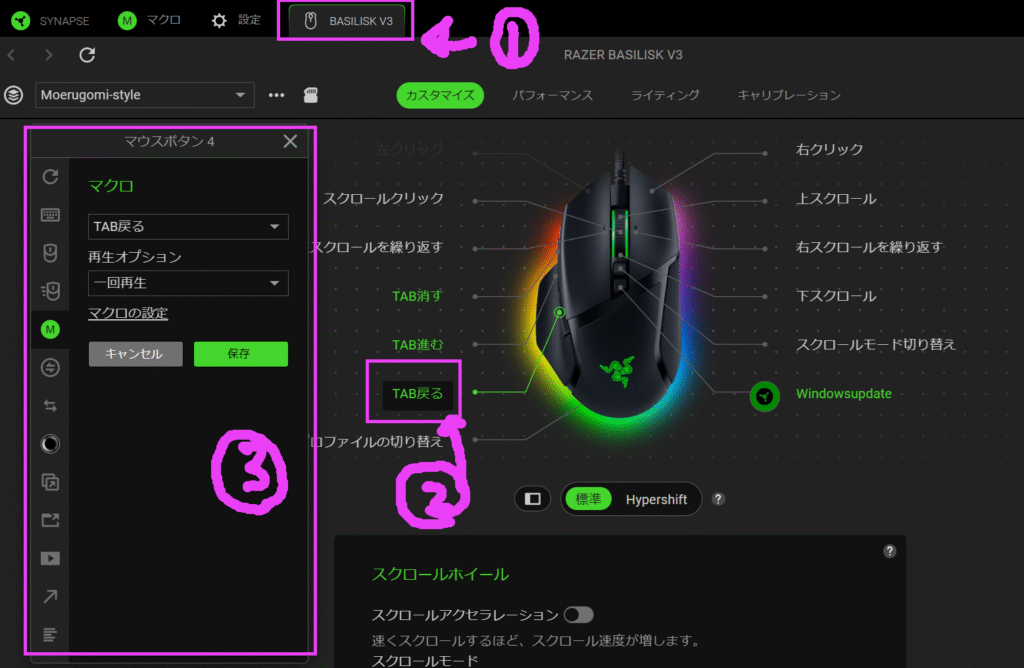Click the スクロールホイール heading
1024x668 pixels.
click(440, 574)
